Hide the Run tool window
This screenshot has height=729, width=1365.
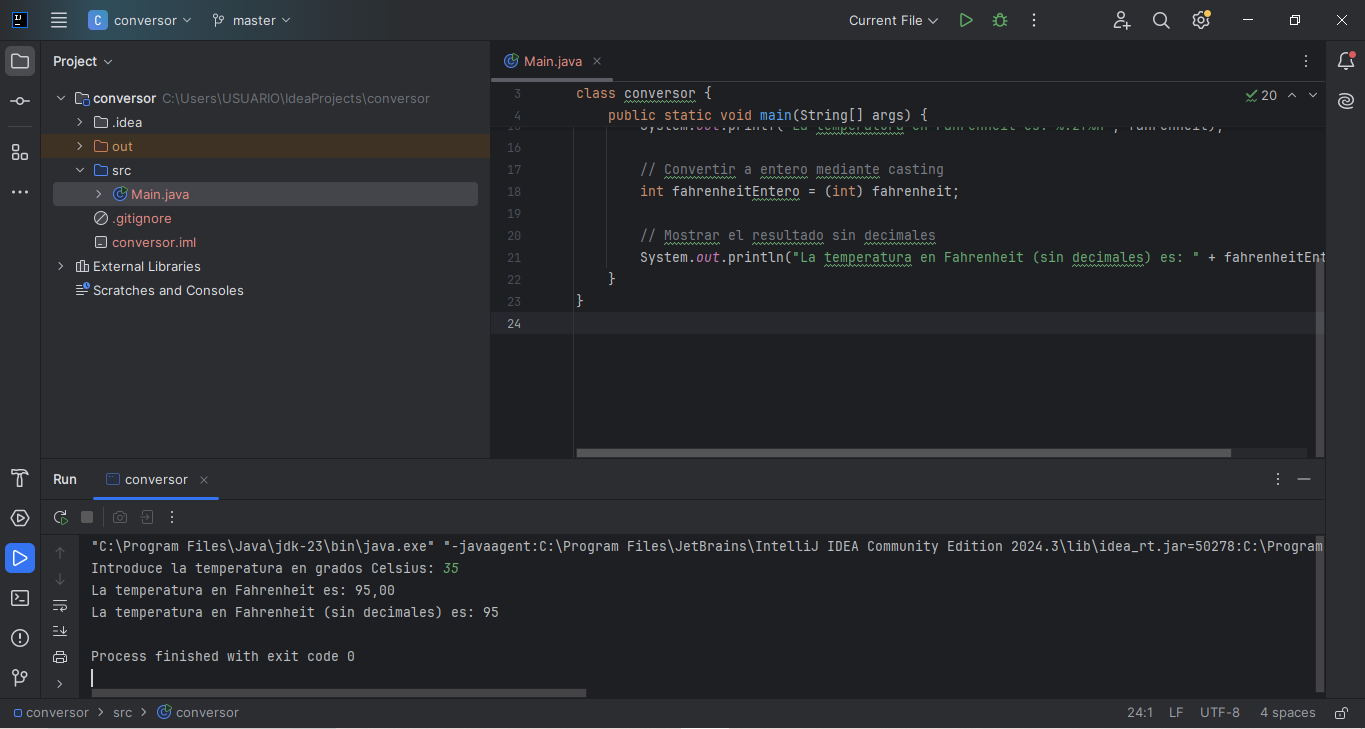[x=1304, y=479]
